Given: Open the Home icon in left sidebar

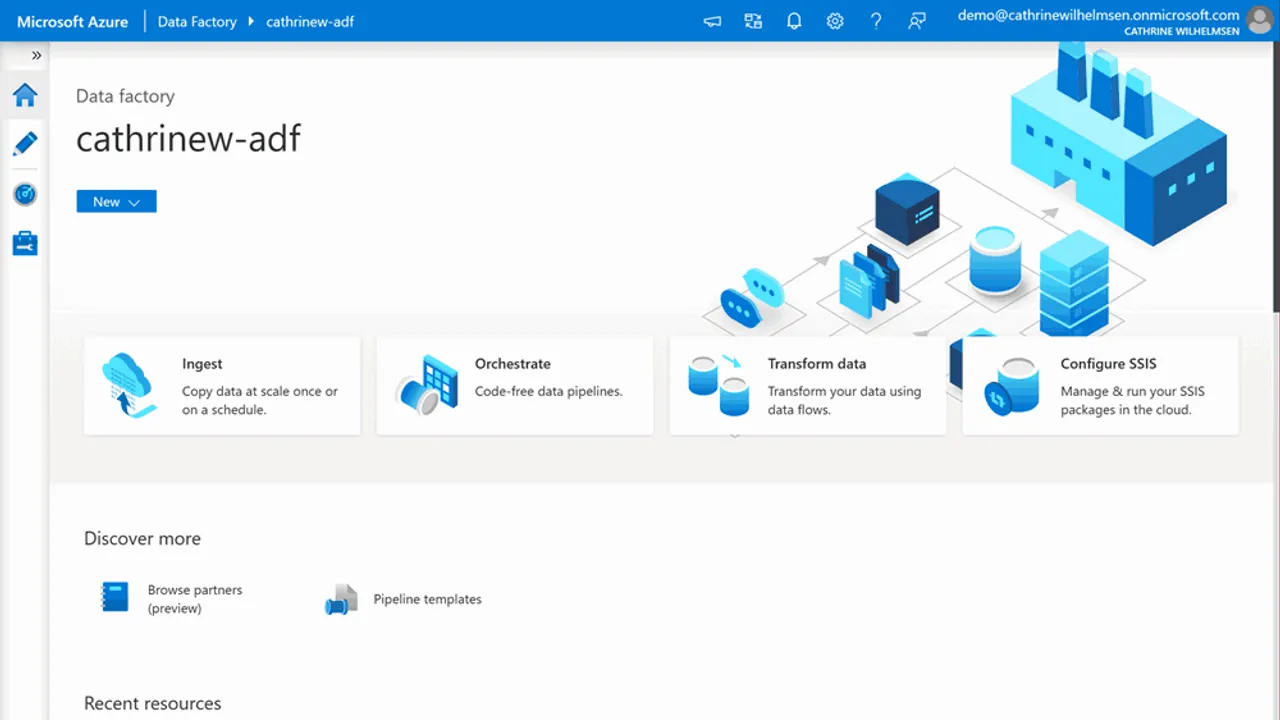Looking at the screenshot, I should tap(25, 95).
